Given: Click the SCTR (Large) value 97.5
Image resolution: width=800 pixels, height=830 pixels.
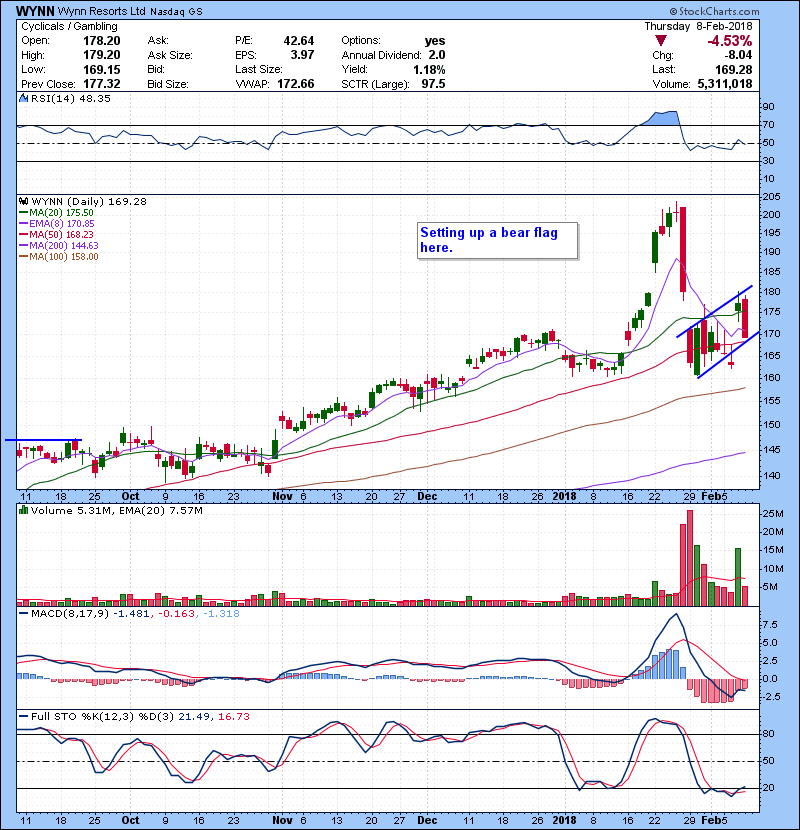Looking at the screenshot, I should [433, 84].
